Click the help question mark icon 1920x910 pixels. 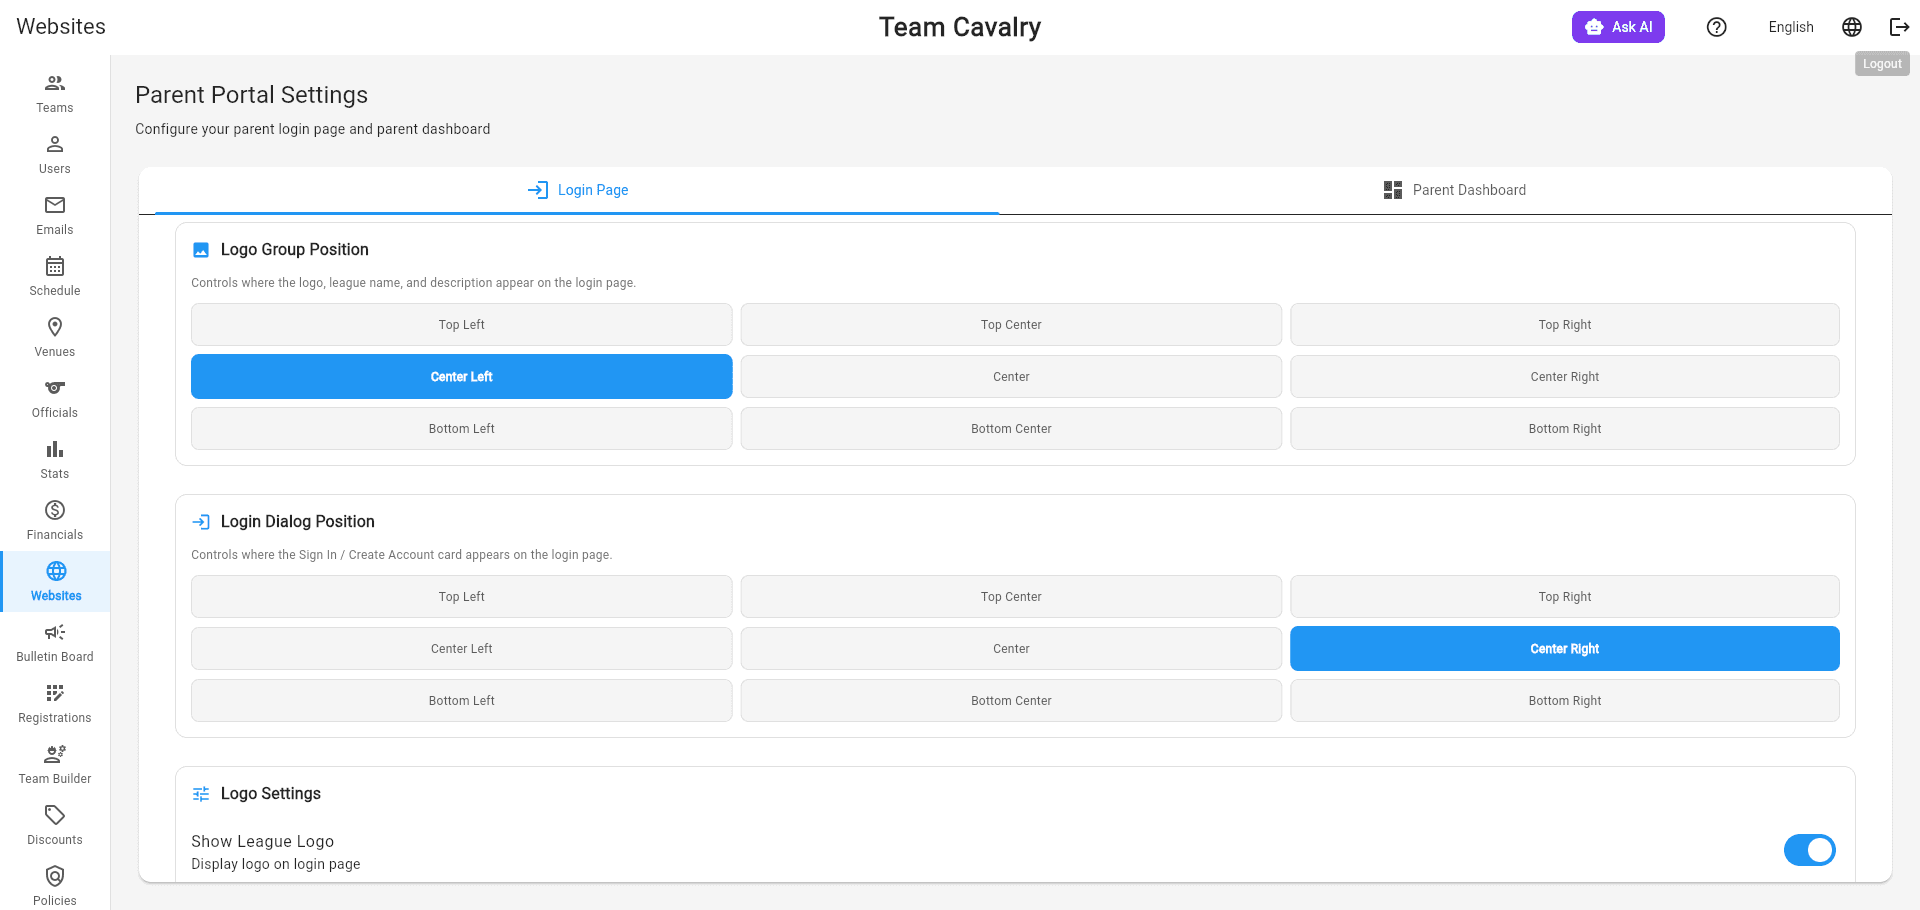[1717, 27]
